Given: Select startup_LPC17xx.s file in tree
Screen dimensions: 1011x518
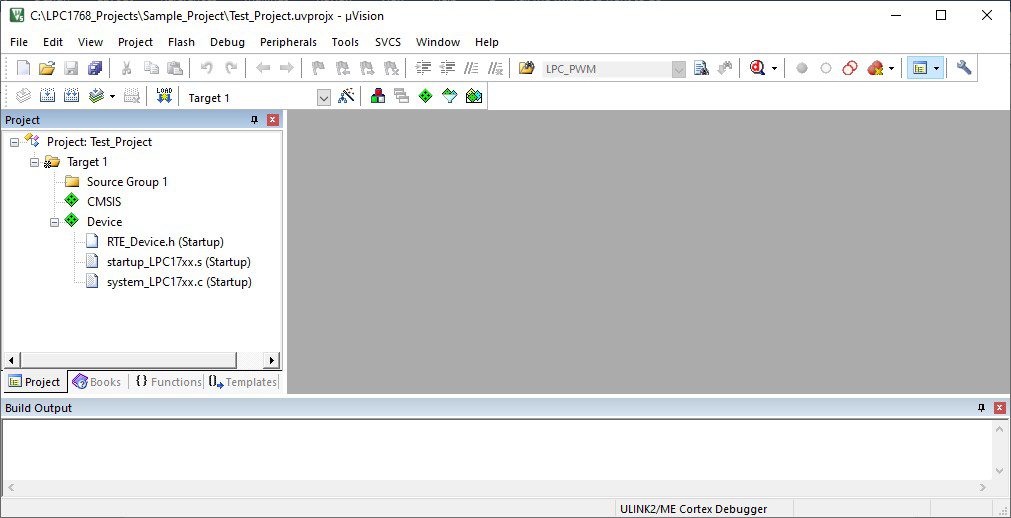Looking at the screenshot, I should [178, 262].
